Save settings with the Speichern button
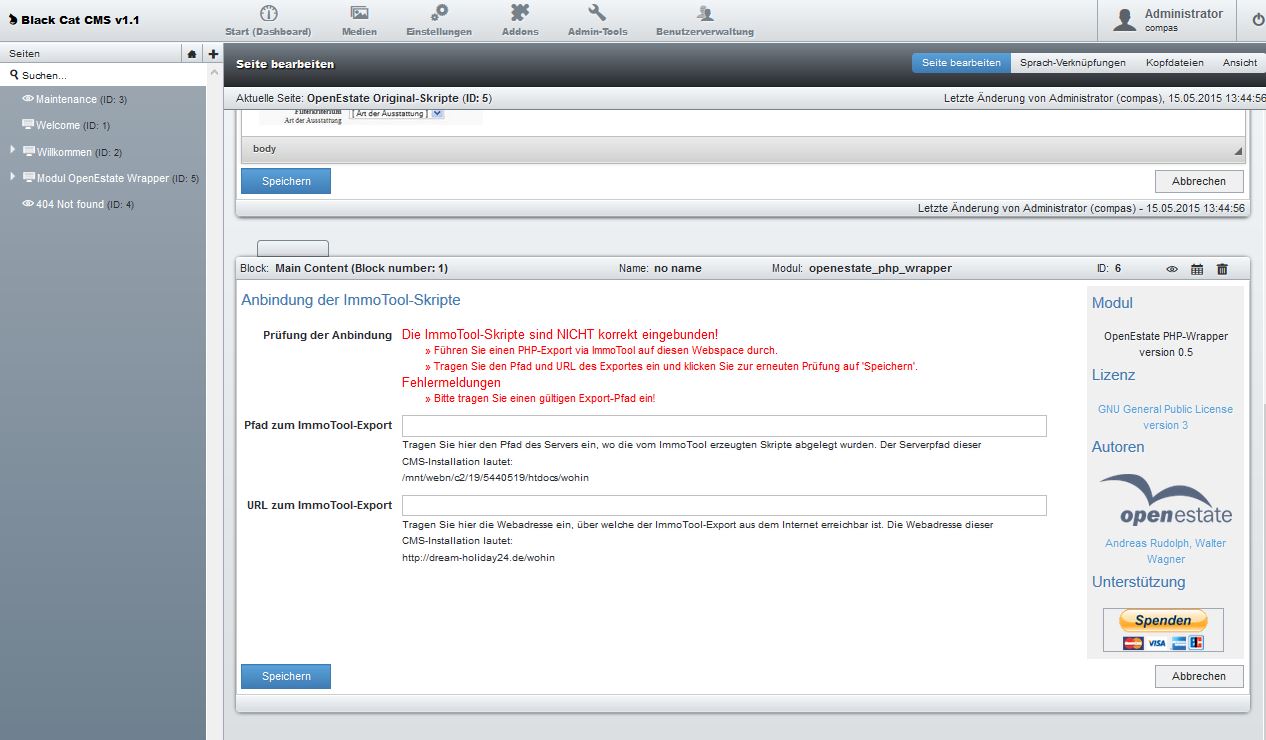 [x=285, y=676]
